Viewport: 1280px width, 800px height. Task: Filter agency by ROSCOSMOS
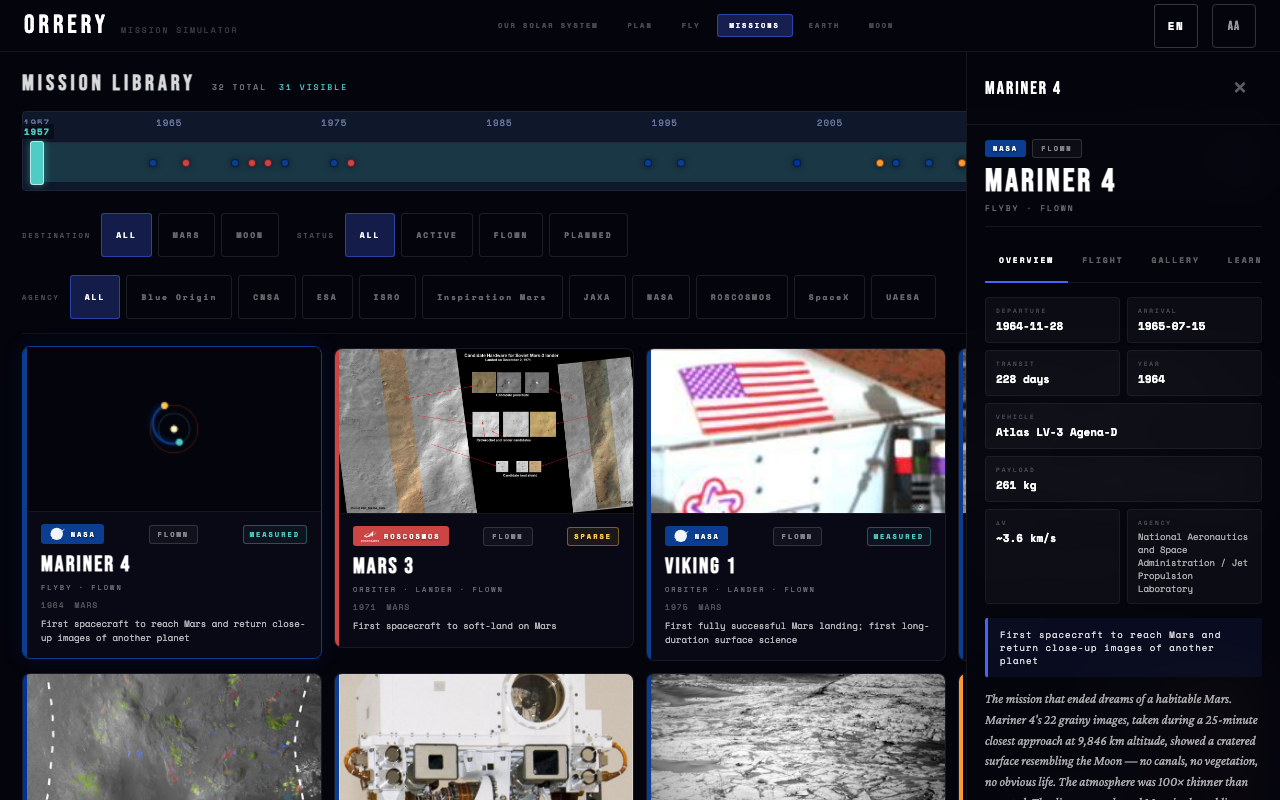point(742,297)
